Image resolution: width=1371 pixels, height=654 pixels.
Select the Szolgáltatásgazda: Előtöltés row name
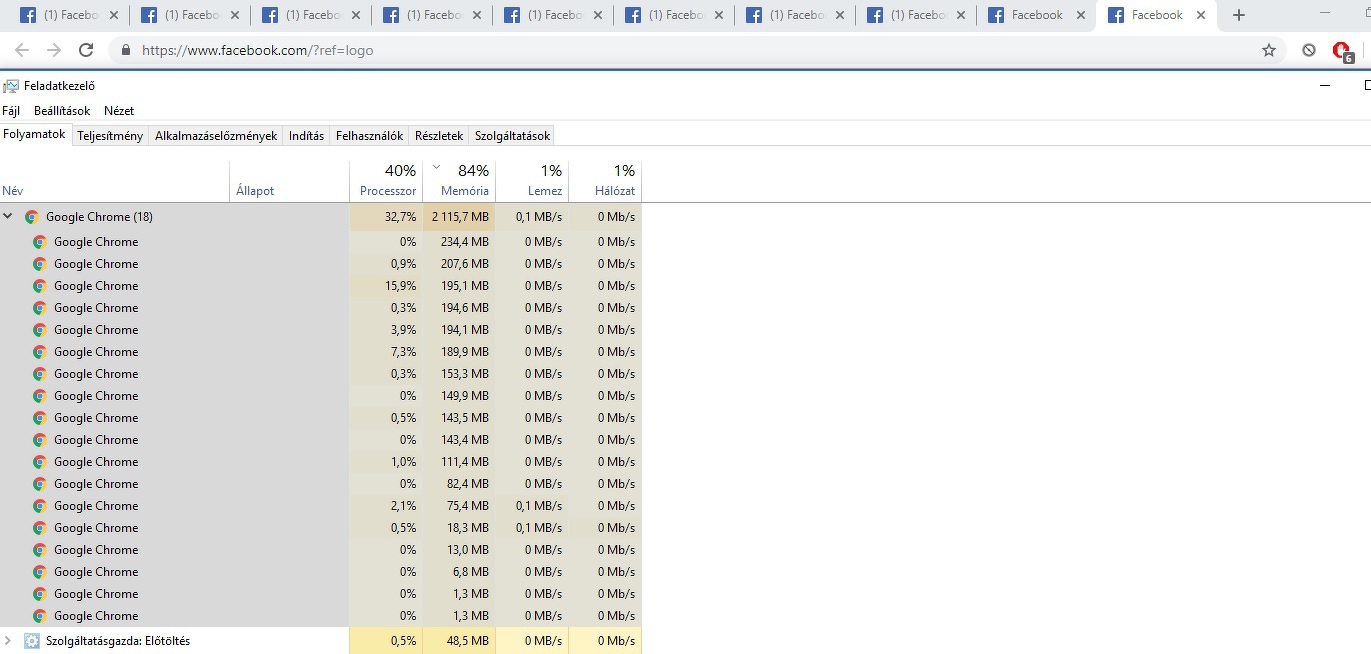point(118,641)
